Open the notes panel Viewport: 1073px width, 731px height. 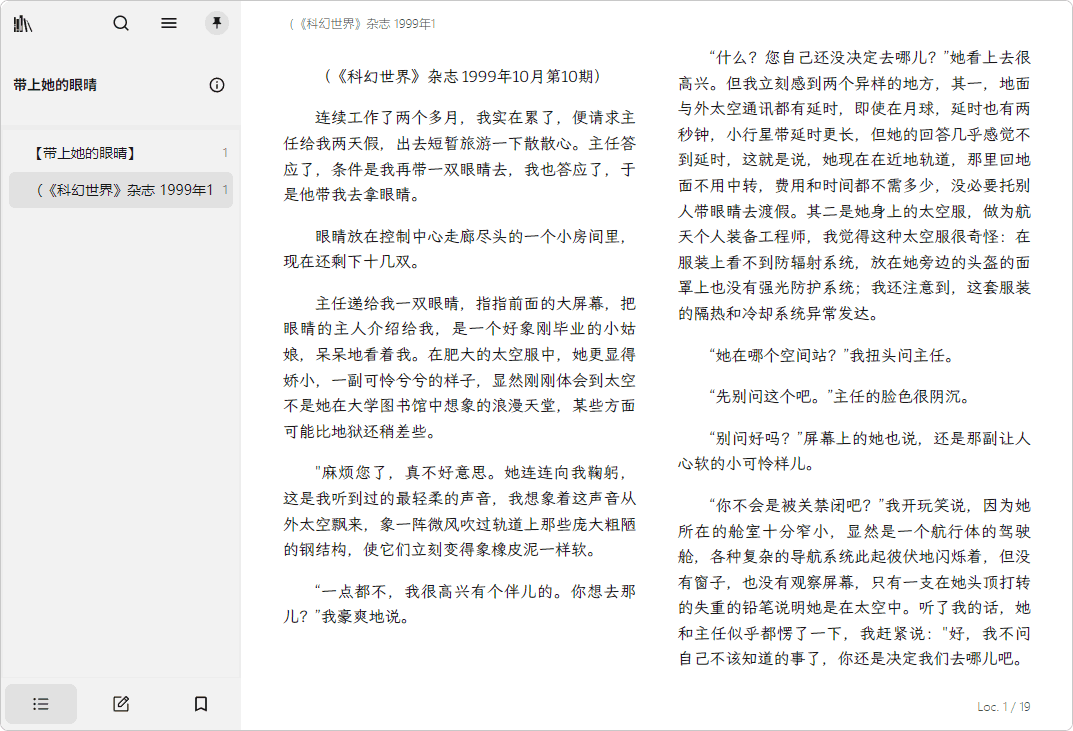[x=120, y=704]
